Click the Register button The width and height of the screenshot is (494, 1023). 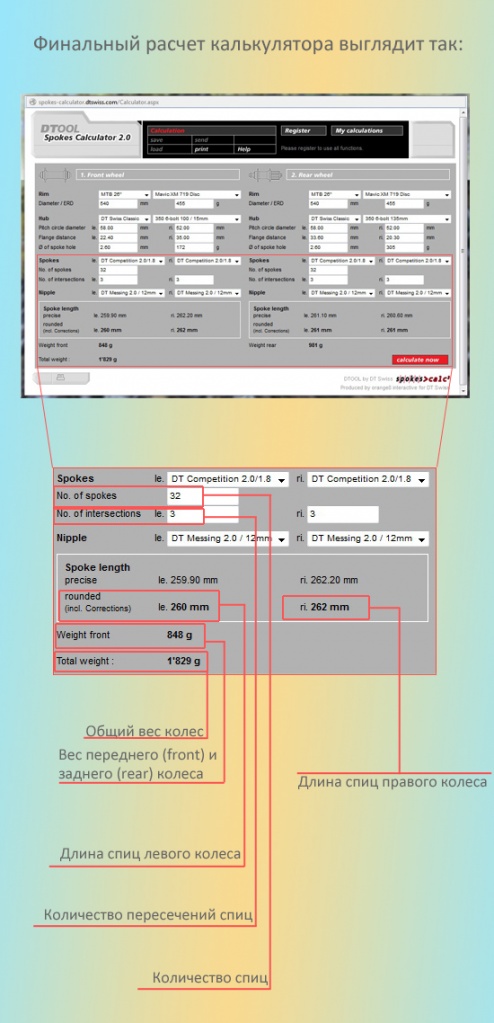click(303, 130)
